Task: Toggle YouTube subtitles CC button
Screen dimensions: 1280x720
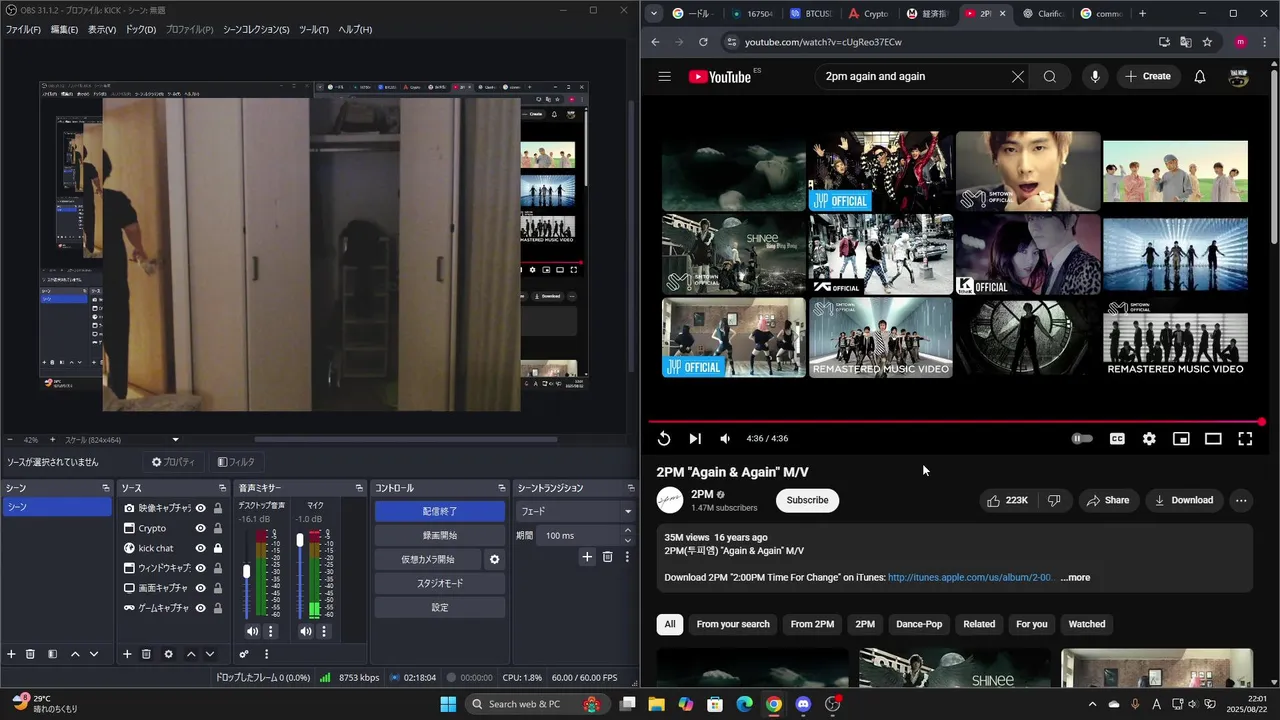Action: [x=1117, y=438]
